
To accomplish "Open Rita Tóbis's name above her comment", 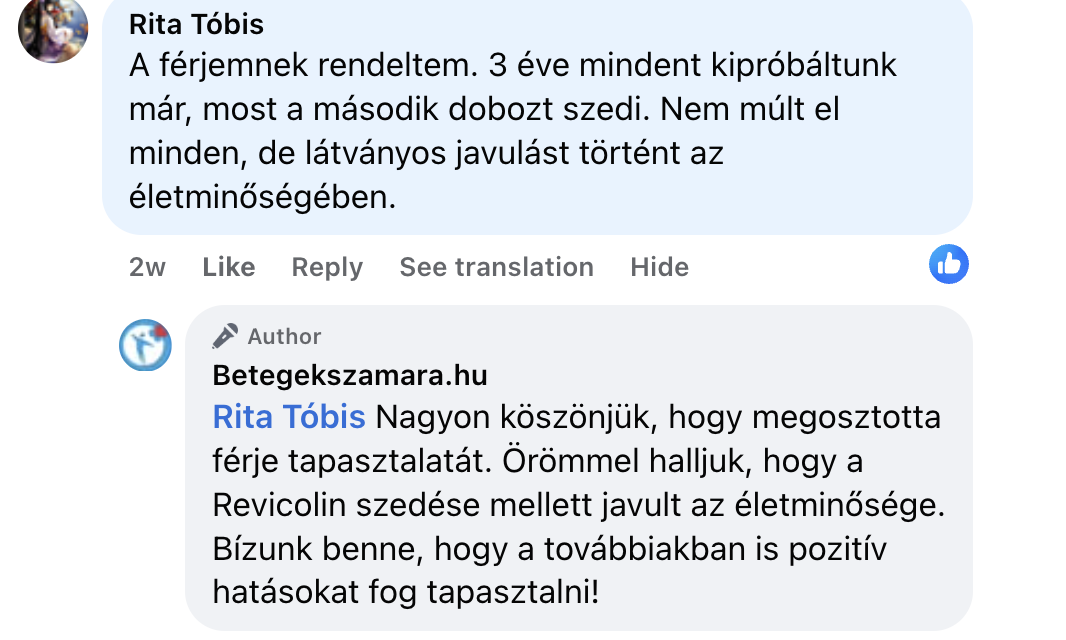I will (x=197, y=23).
